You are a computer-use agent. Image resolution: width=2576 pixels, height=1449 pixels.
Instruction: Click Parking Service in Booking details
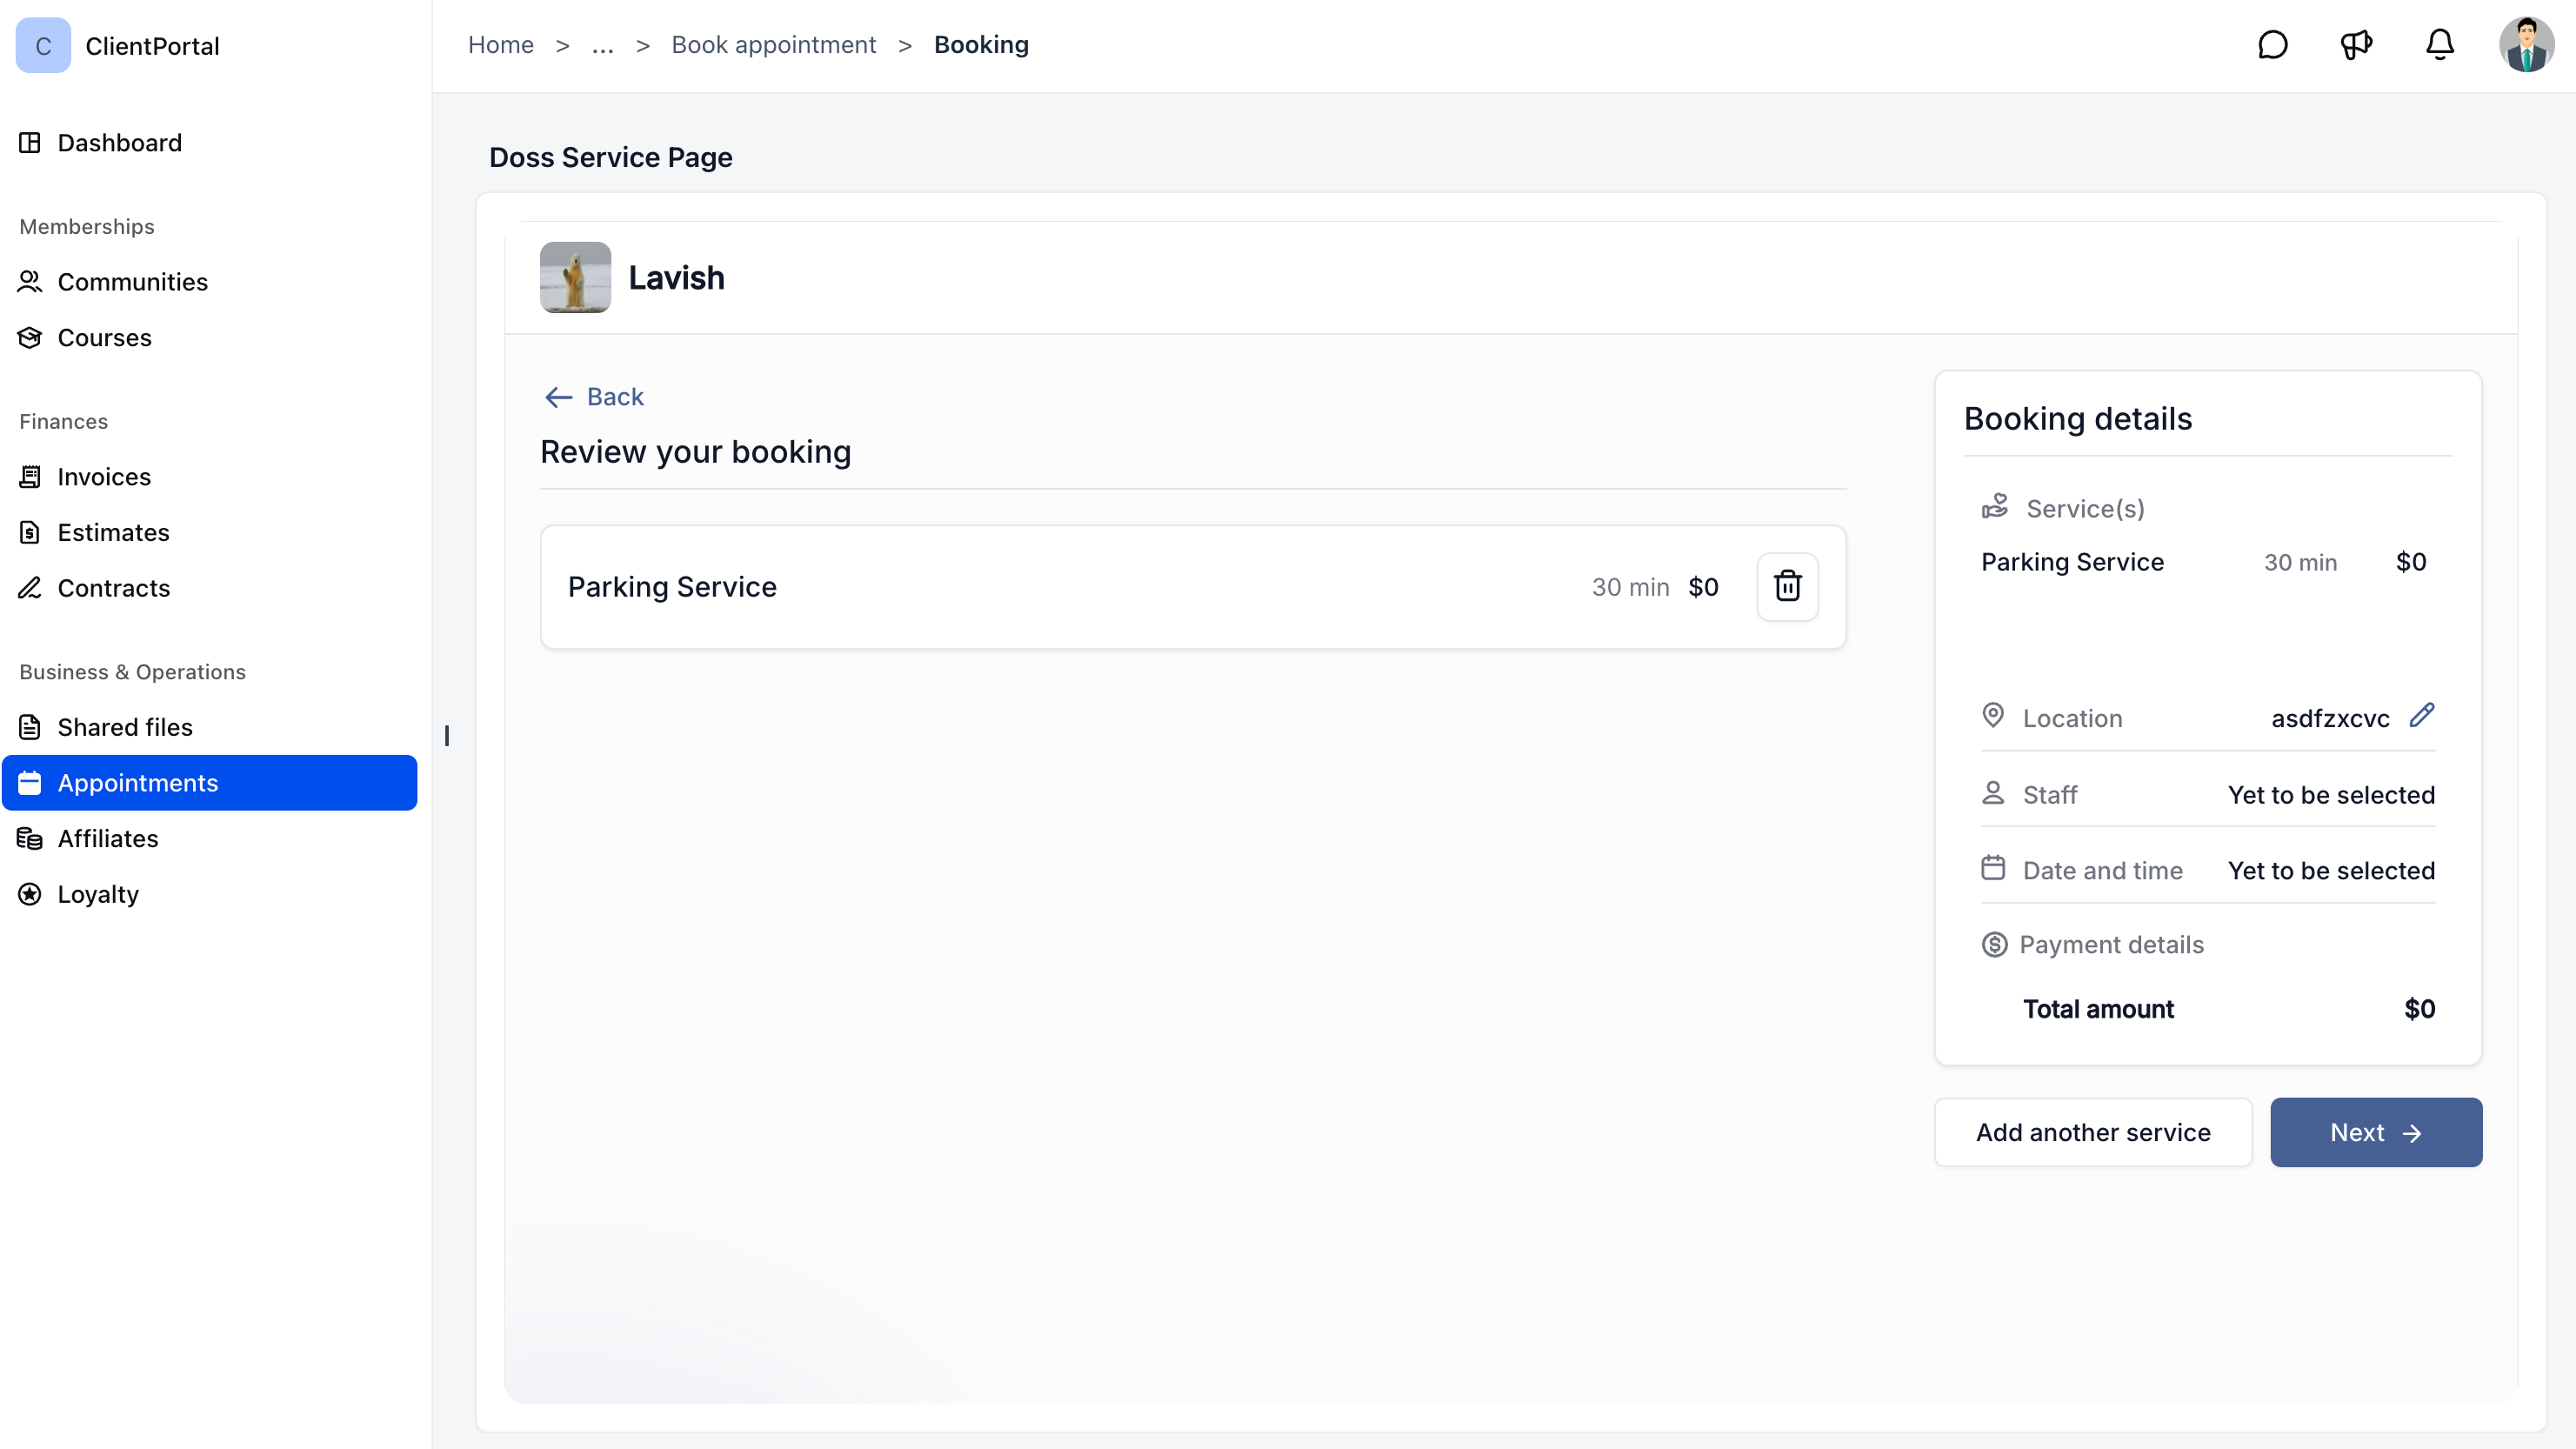tap(2072, 562)
